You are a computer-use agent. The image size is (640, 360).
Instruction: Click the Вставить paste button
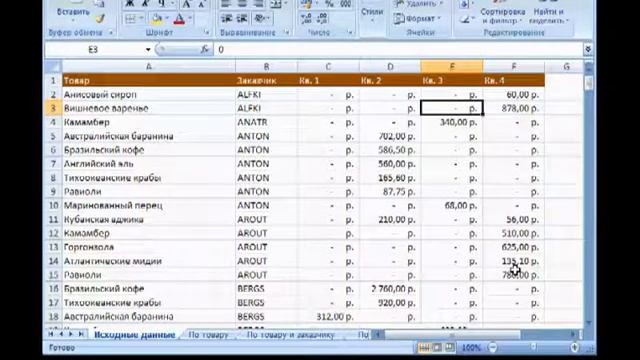(x=73, y=12)
